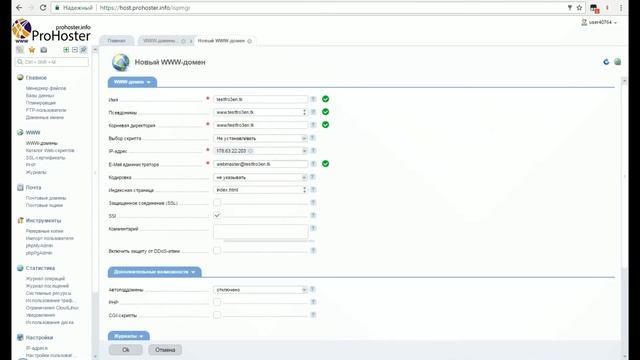Viewport: 640px width, 360px height.
Task: Collapse the Дополнительные возможности section
Action: [155, 272]
